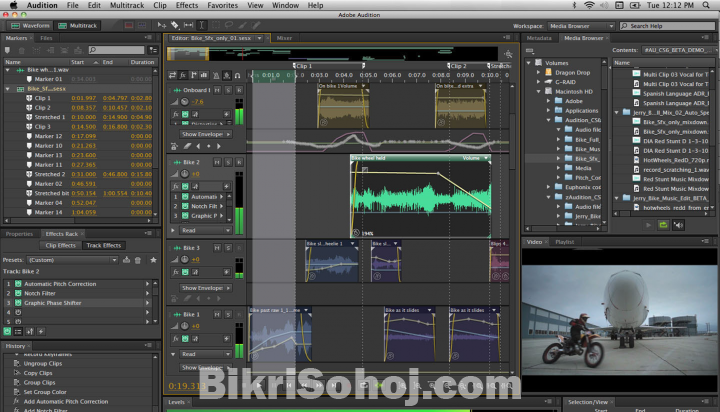This screenshot has width=720, height=412.
Task: Click Show Envelopes on the Bike 3 track
Action: tap(206, 288)
